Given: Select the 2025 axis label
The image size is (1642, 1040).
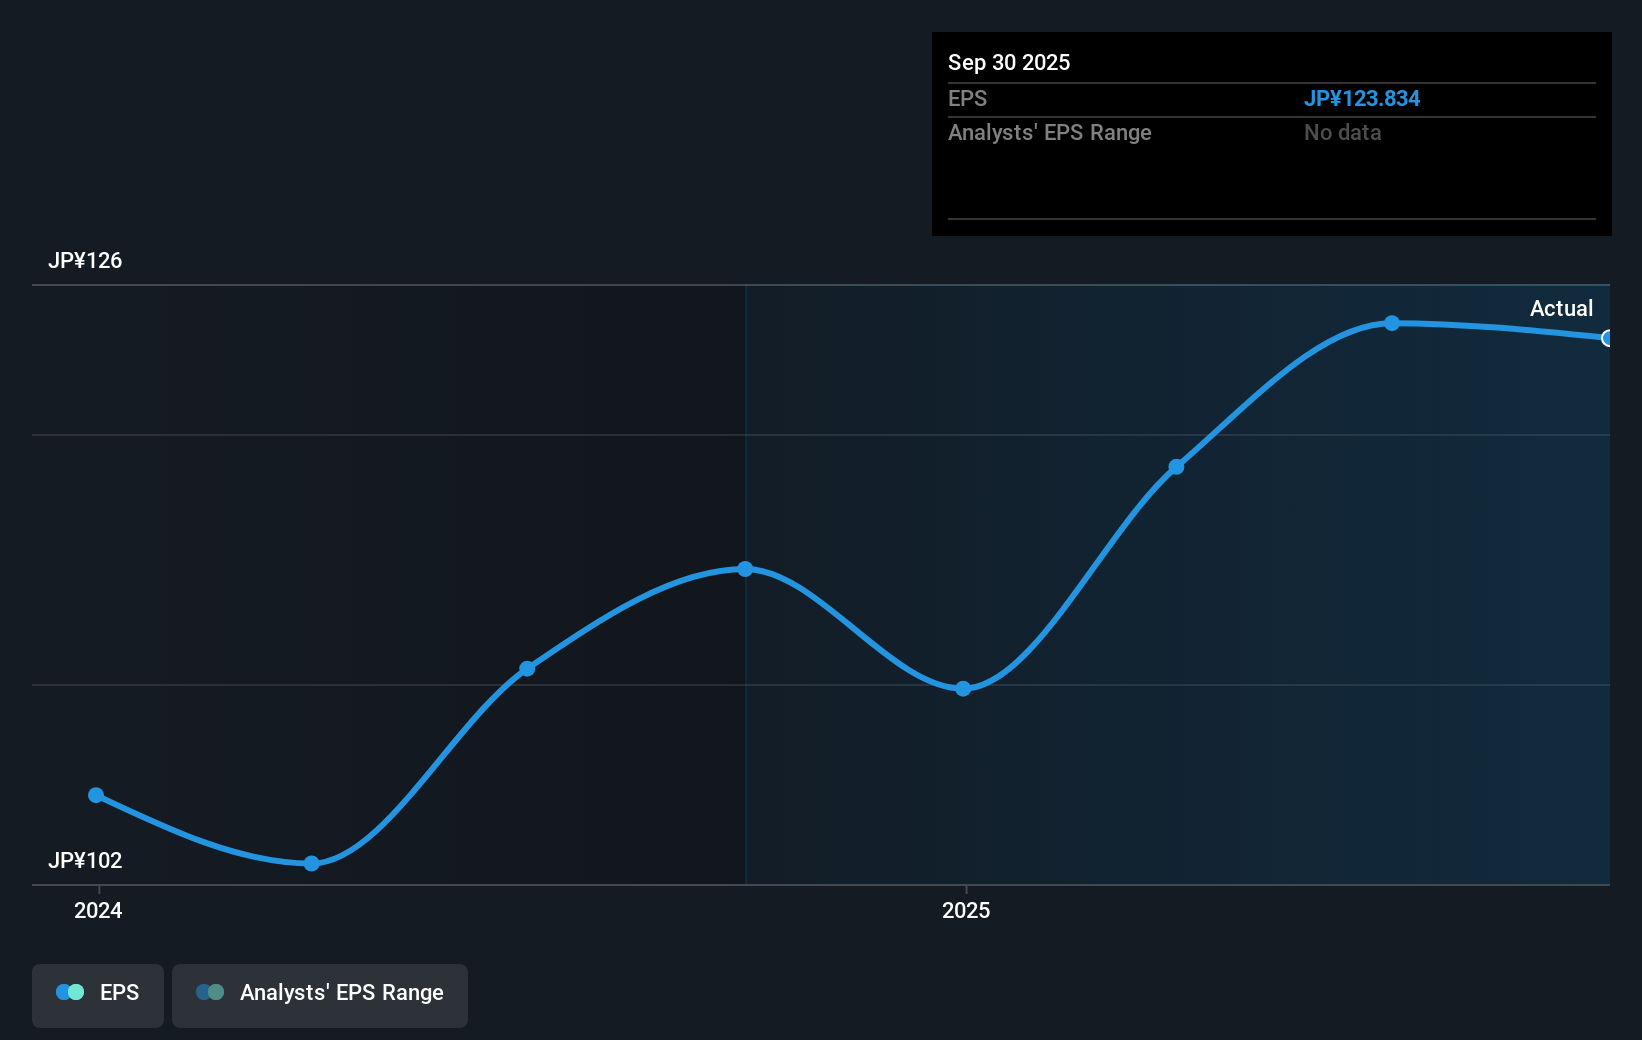Looking at the screenshot, I should 966,911.
